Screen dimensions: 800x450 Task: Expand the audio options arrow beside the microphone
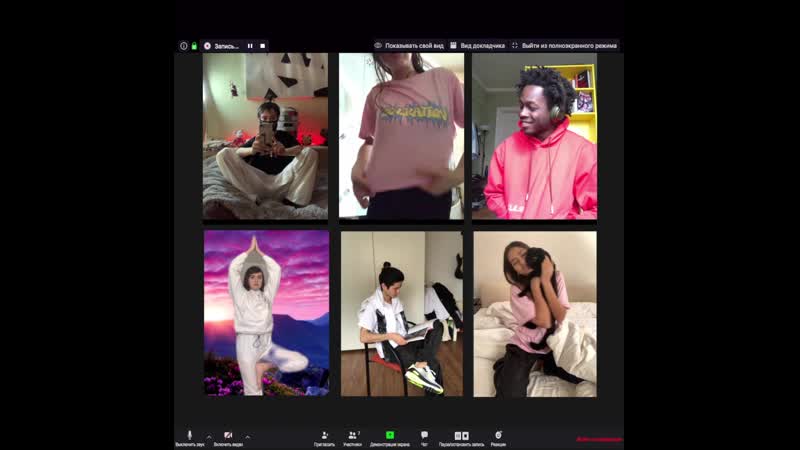(x=209, y=437)
